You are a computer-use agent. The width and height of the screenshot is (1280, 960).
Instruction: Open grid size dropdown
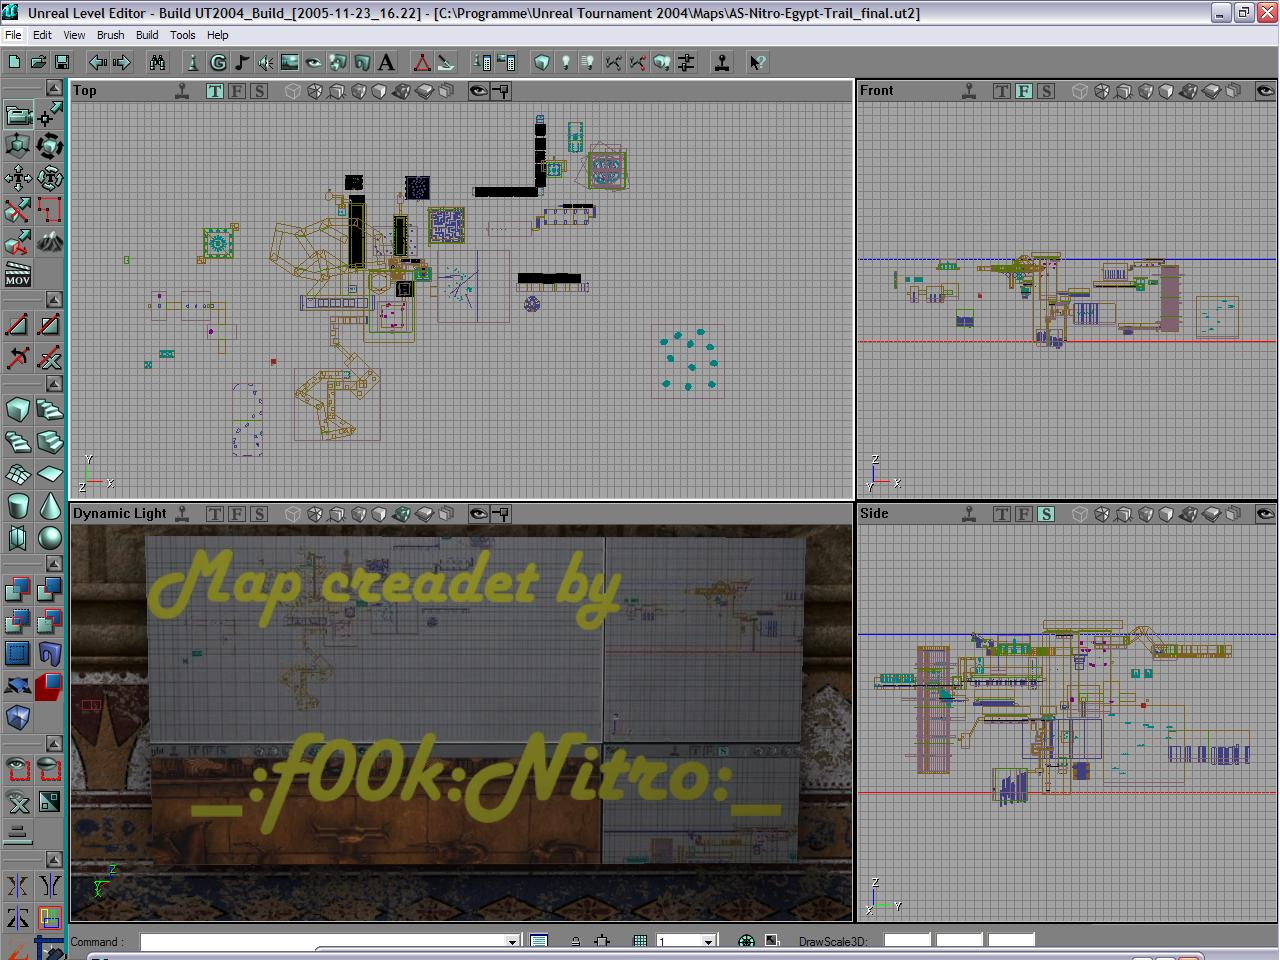[709, 942]
